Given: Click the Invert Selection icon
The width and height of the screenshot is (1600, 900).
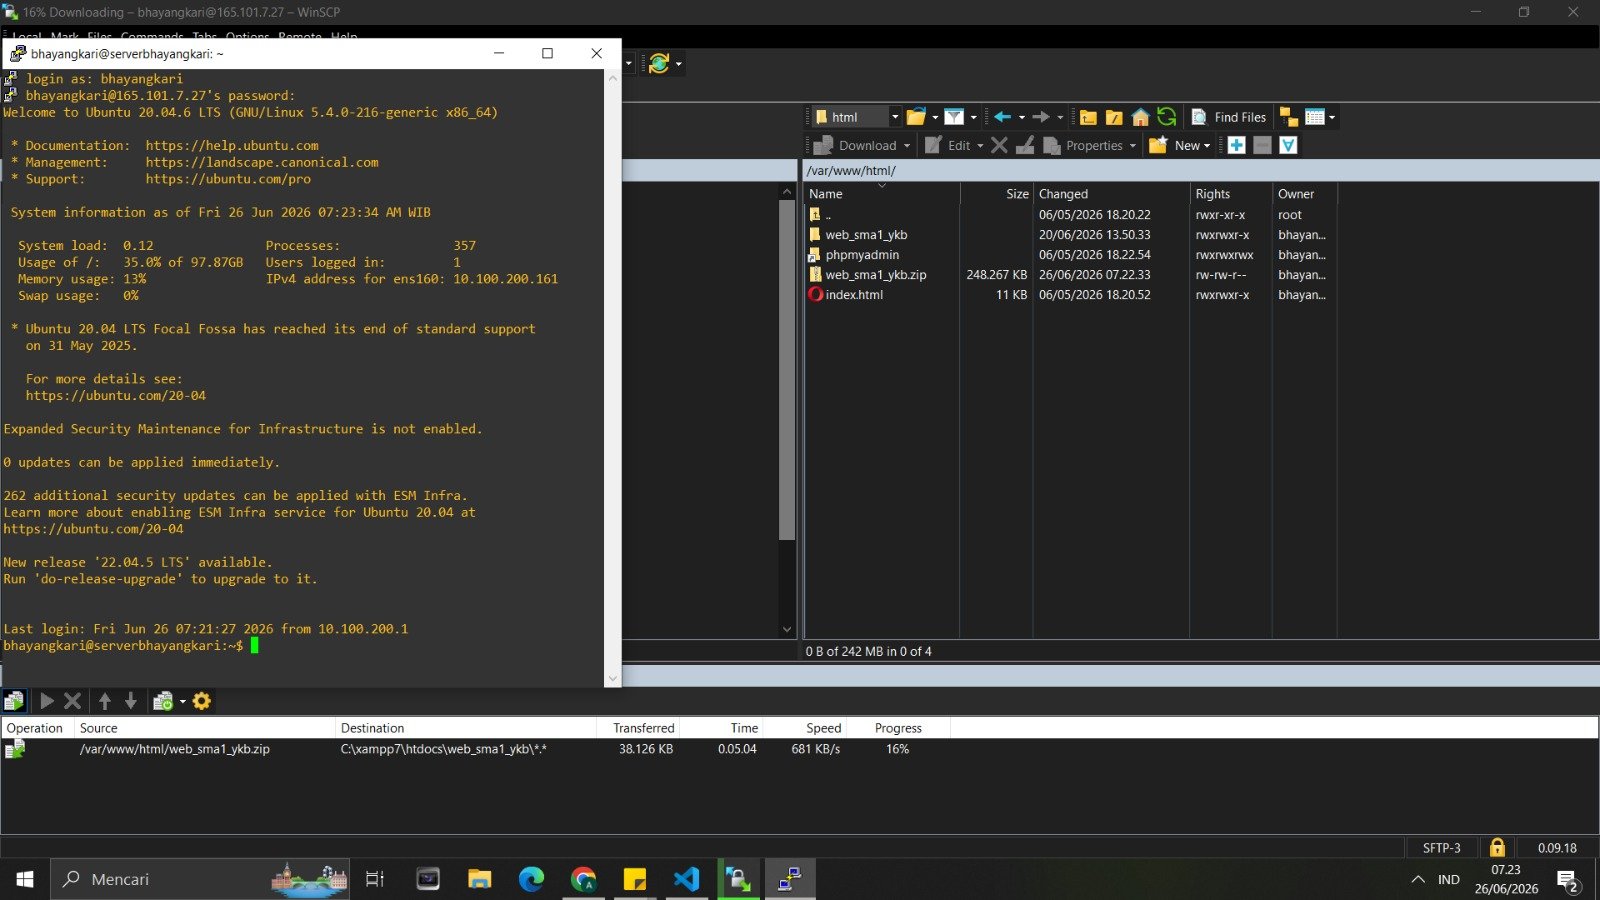Looking at the screenshot, I should point(1288,145).
